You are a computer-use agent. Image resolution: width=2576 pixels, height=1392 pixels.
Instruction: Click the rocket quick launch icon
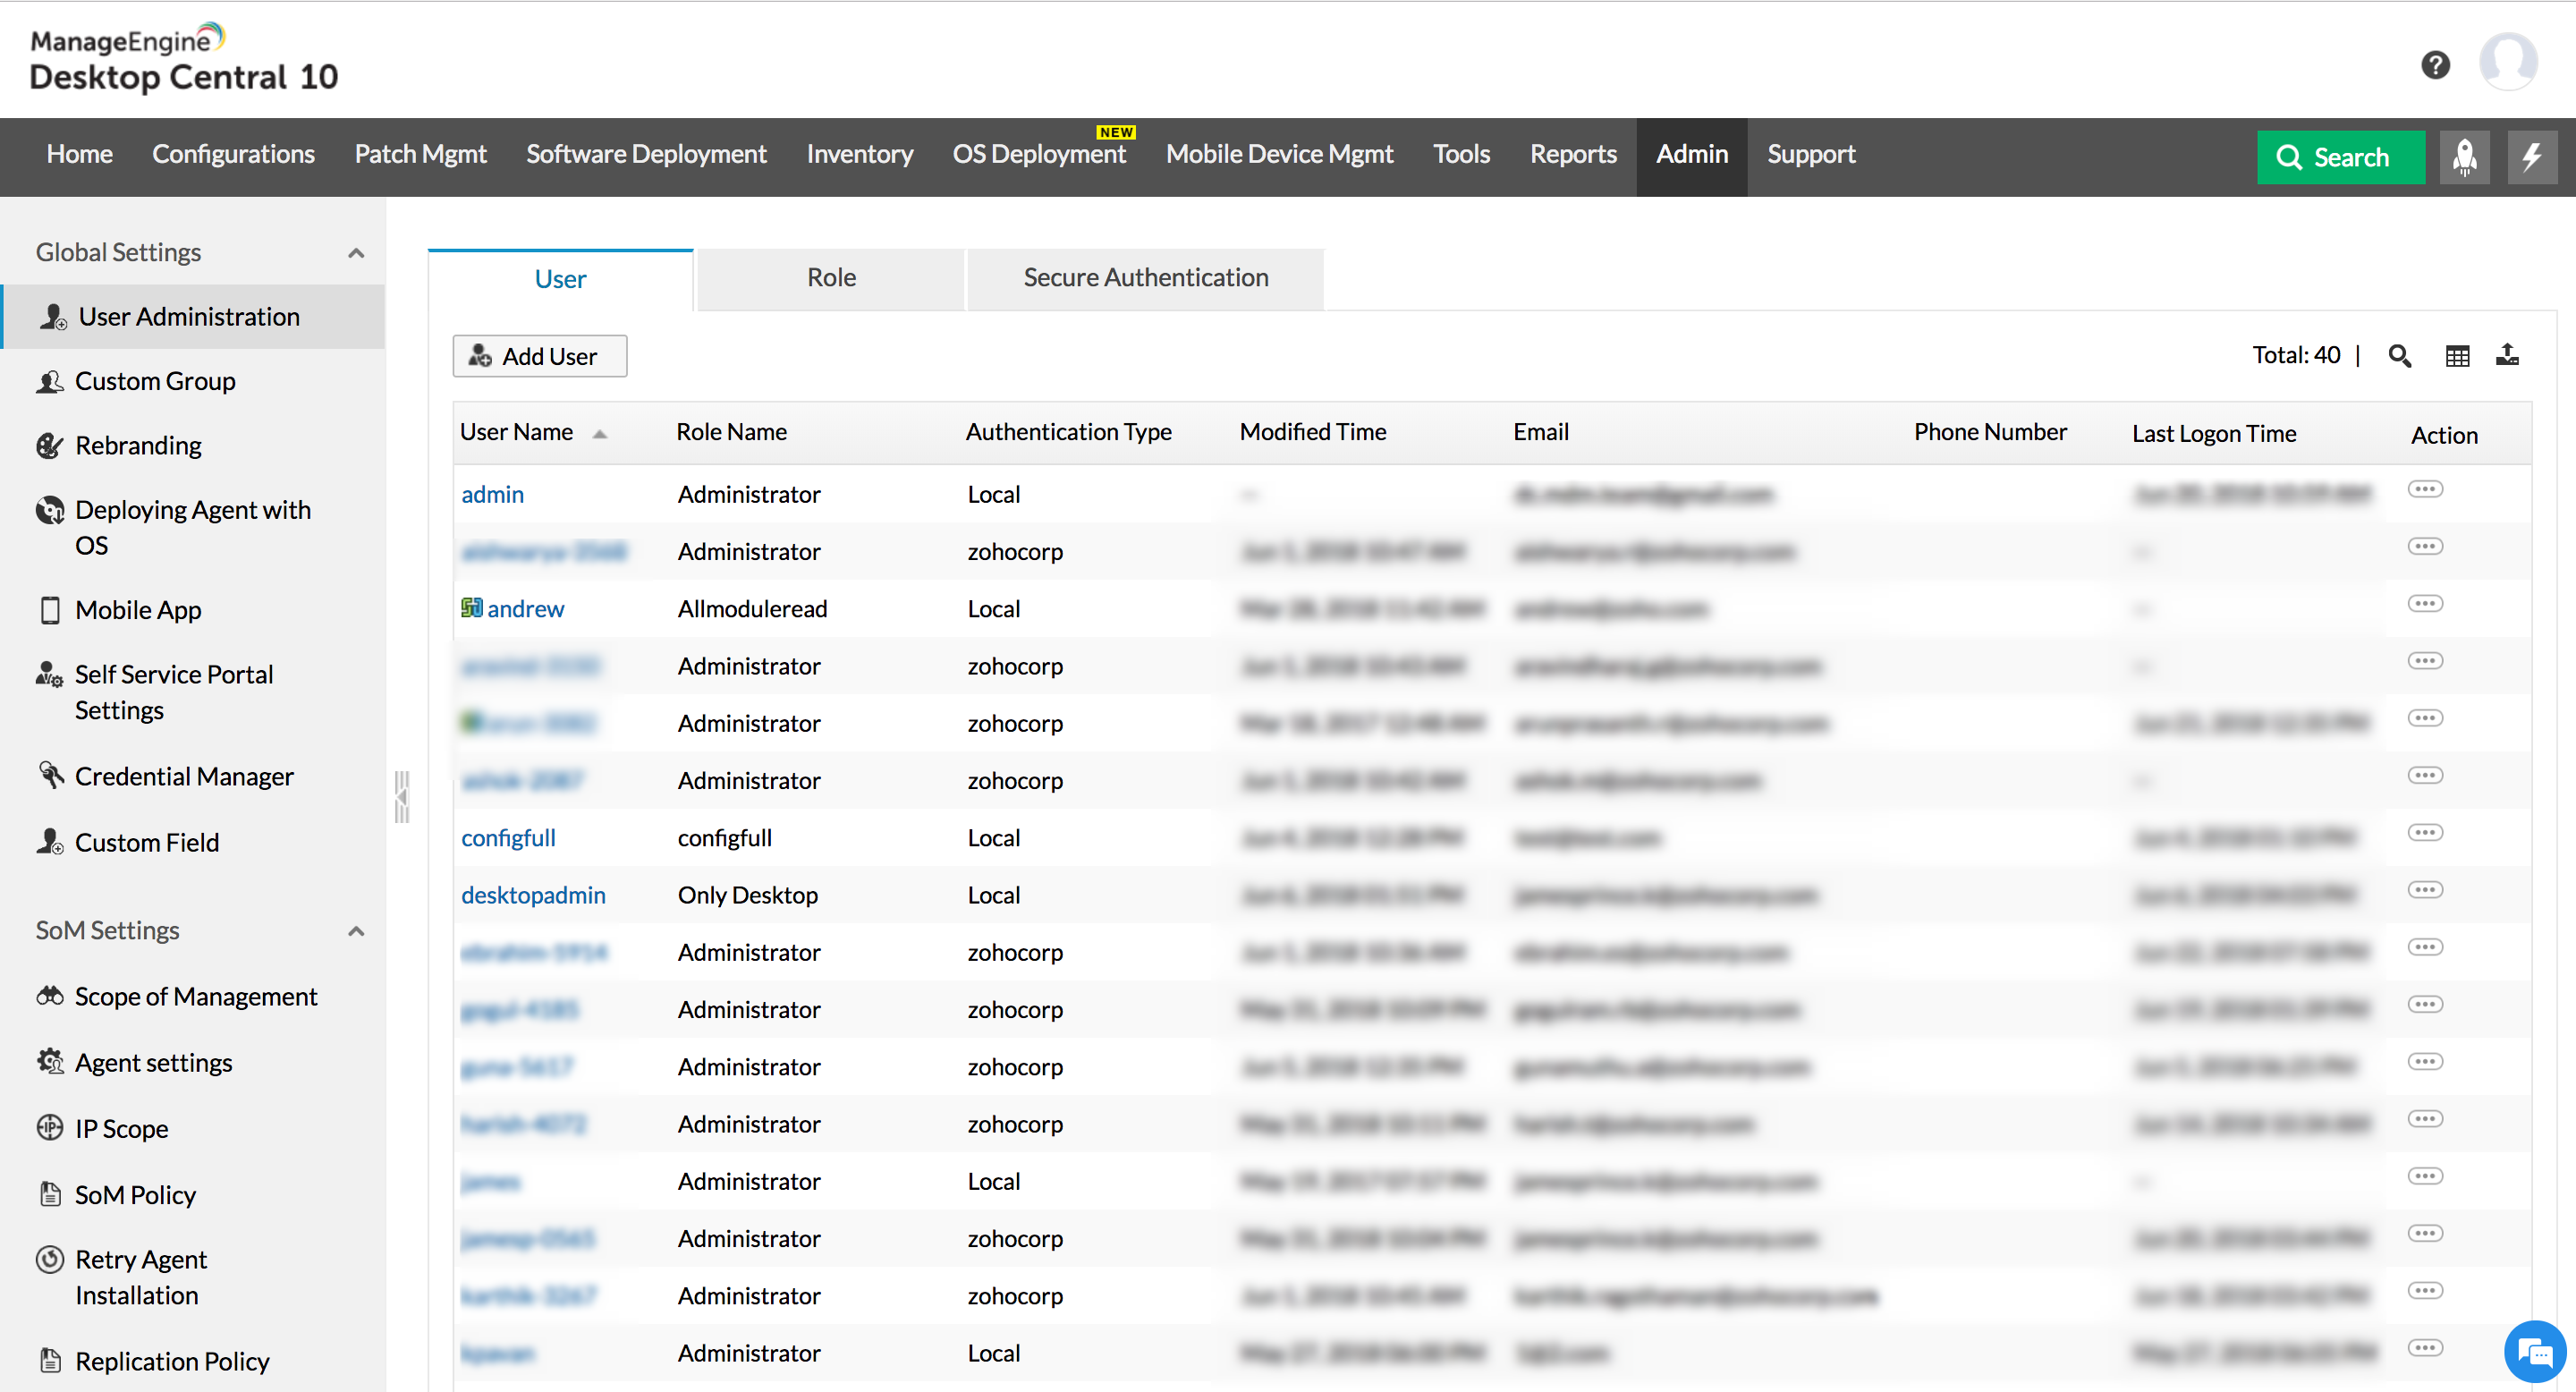coord(2464,157)
